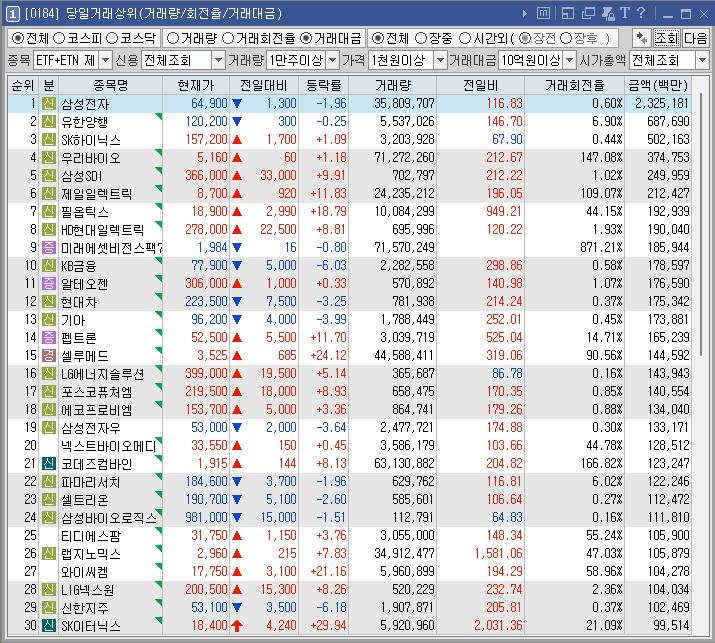This screenshot has height=643, width=715.
Task: Click the 신 badge in KB금융 row
Action: click(49, 265)
